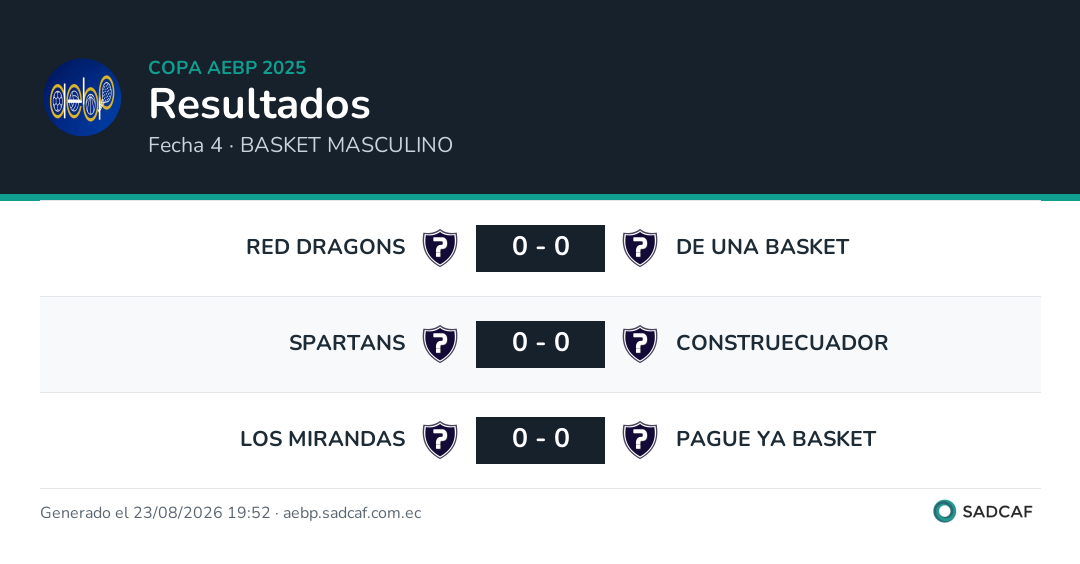
Task: Select the RED DRAGONS team name
Action: click(x=326, y=247)
